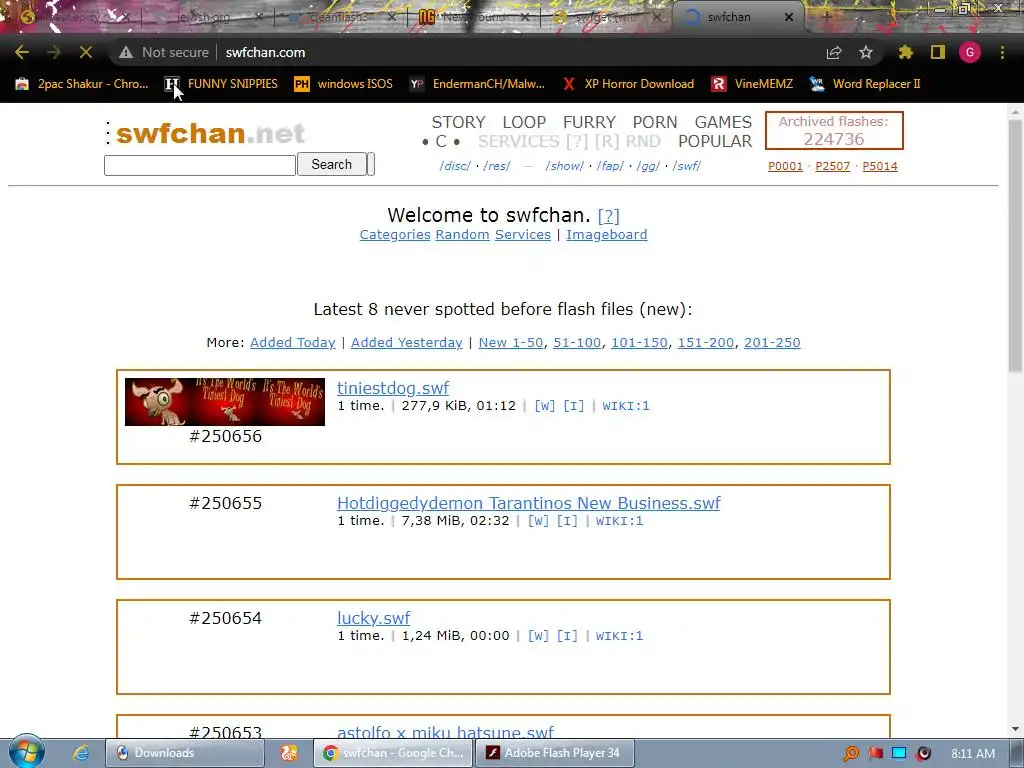Click the tiniestdog thumbnail image
1024x768 pixels.
pyautogui.click(x=225, y=402)
